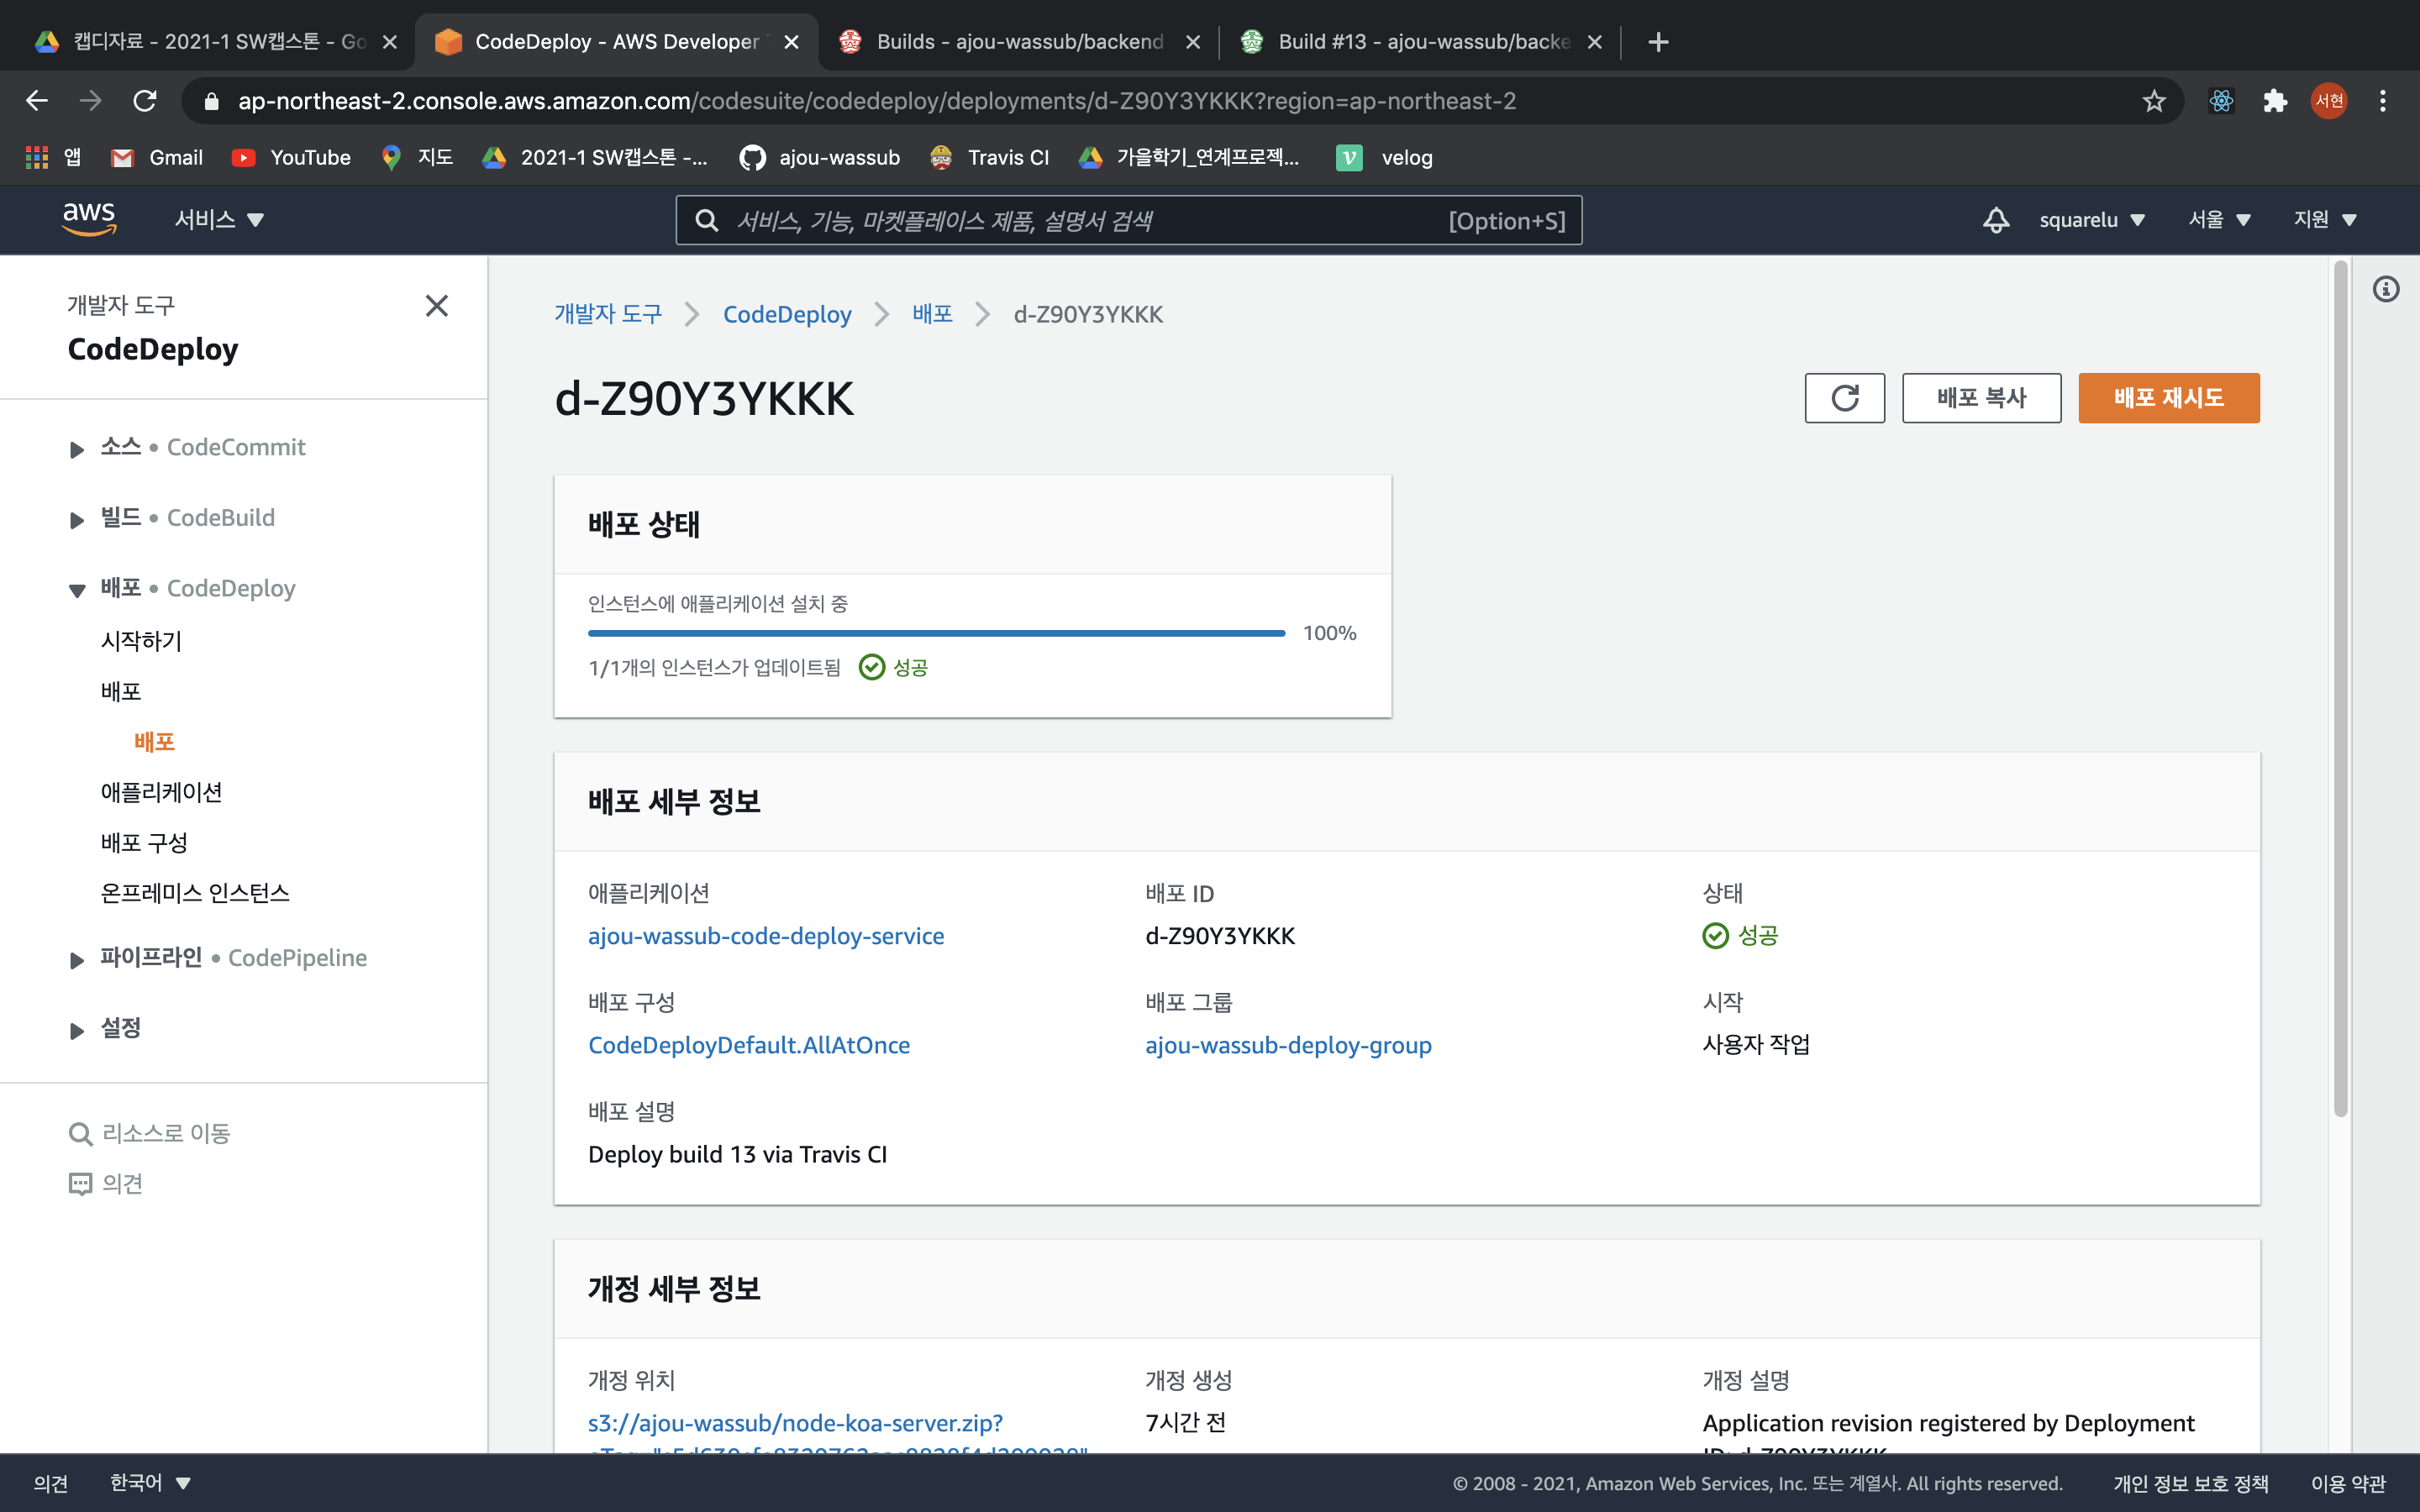Click the browser forward arrow

91,101
